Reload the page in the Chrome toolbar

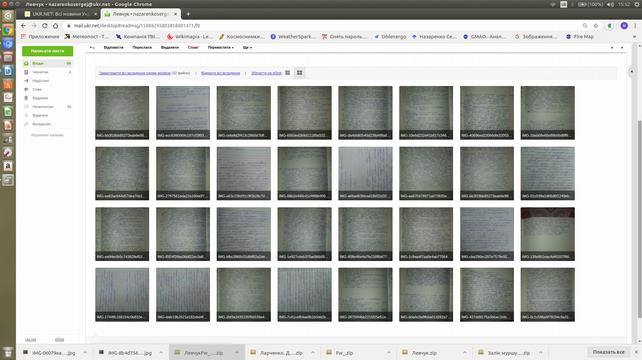coord(45,25)
